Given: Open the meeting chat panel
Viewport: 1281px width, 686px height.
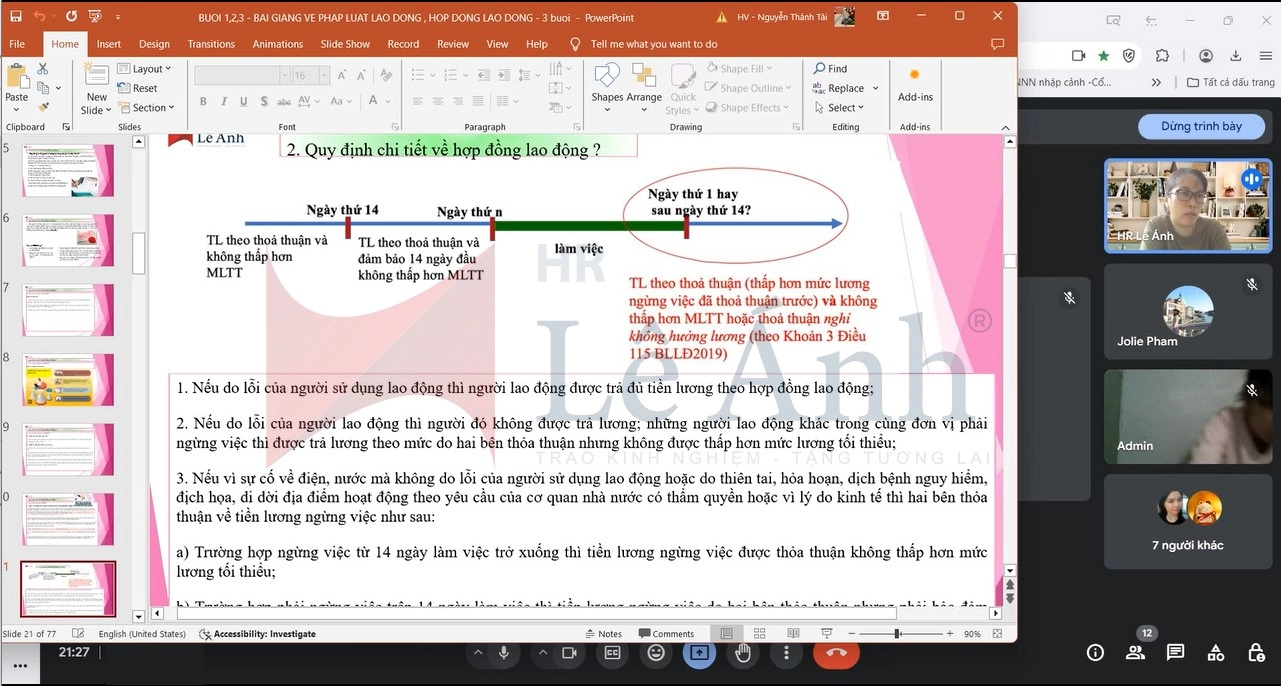Looking at the screenshot, I should (1175, 653).
